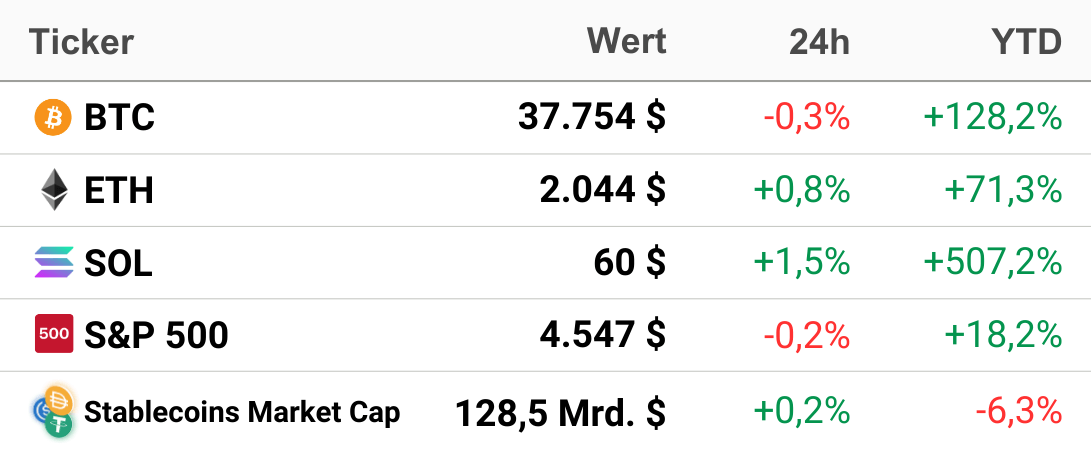Select the BTC ticker label
The image size is (1091, 450).
click(119, 118)
